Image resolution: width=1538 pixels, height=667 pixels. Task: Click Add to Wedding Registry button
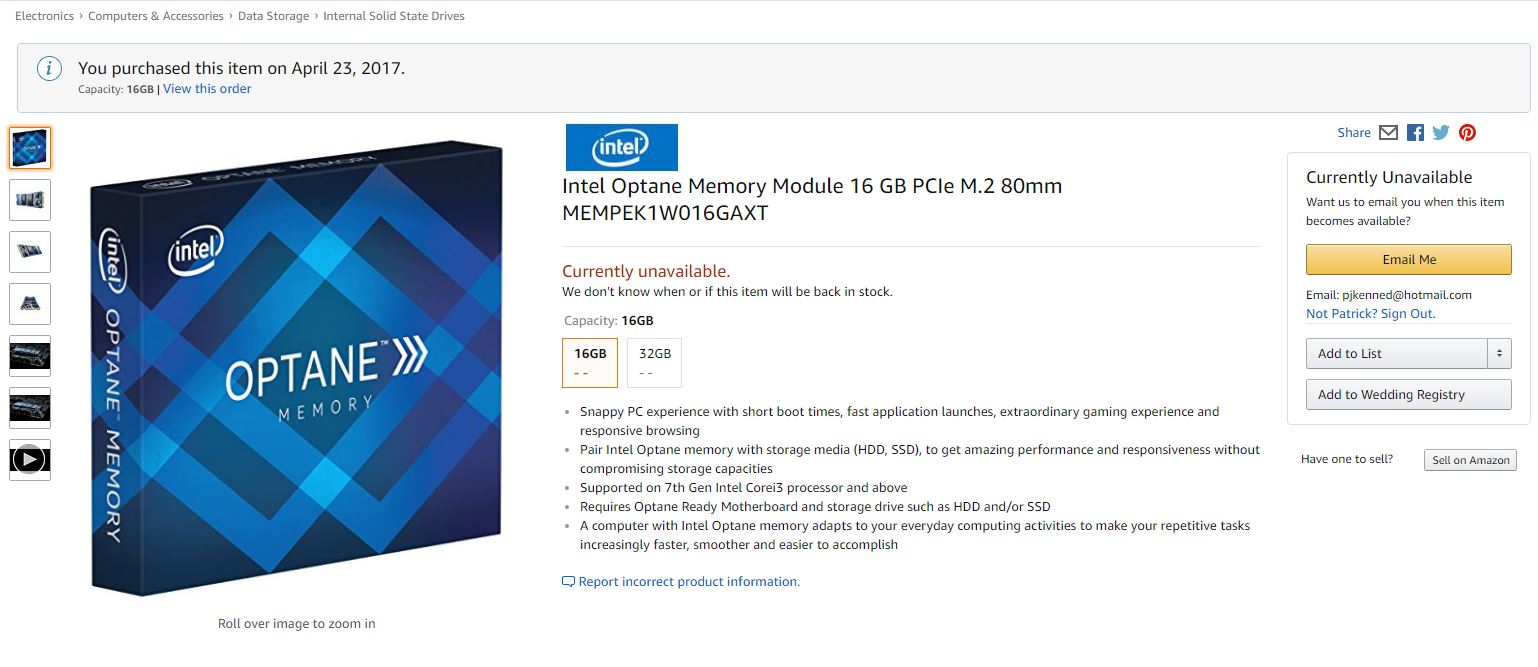tap(1408, 394)
